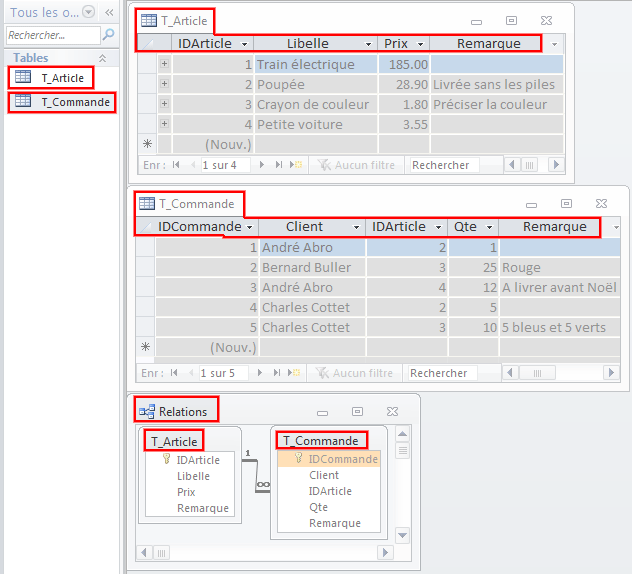Viewport: 632px width, 574px height.
Task: Open the T_Commande table in navigation pane
Action: [x=62, y=102]
